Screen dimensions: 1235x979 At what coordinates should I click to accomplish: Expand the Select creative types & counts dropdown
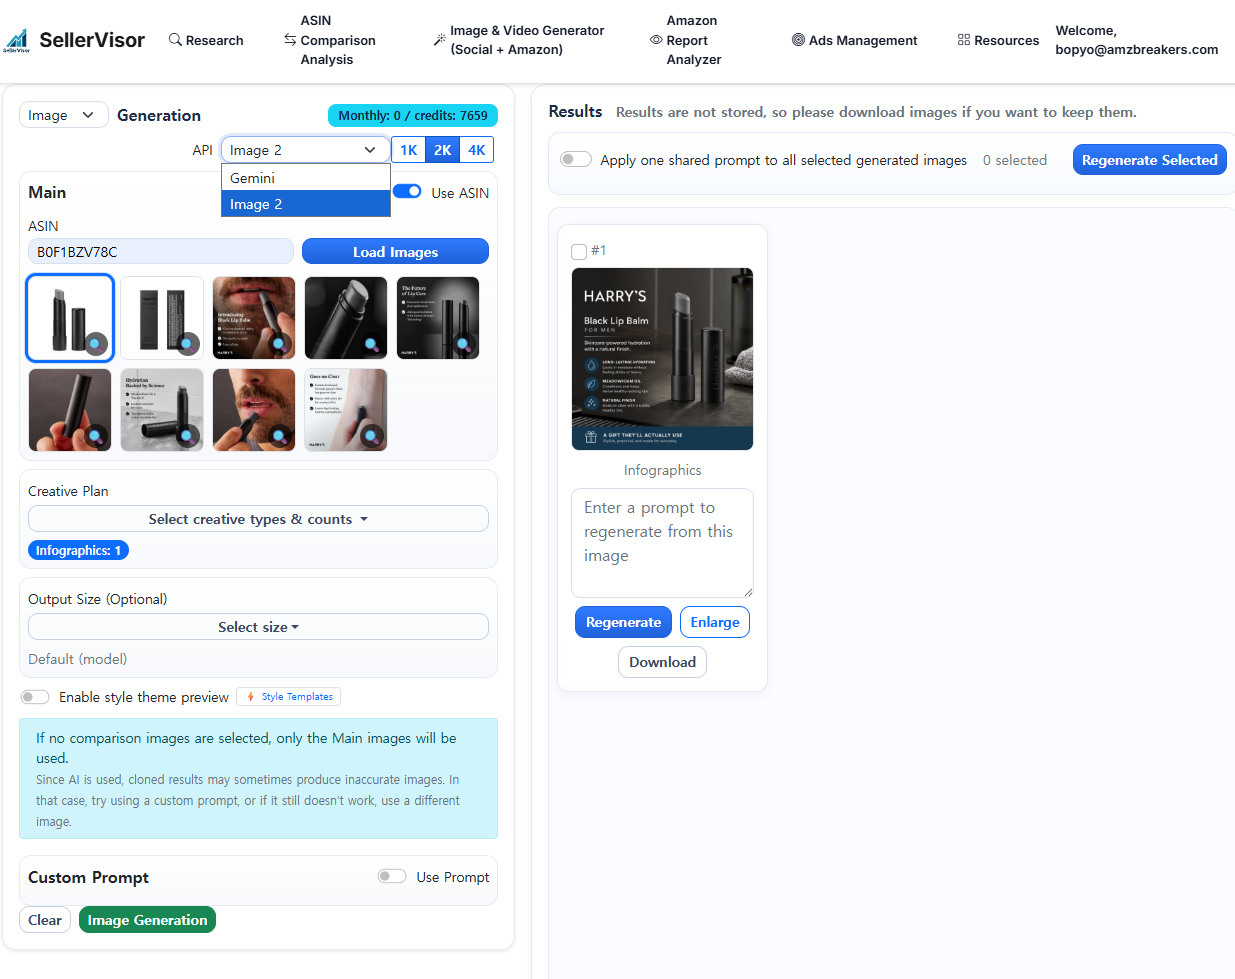pyautogui.click(x=258, y=519)
